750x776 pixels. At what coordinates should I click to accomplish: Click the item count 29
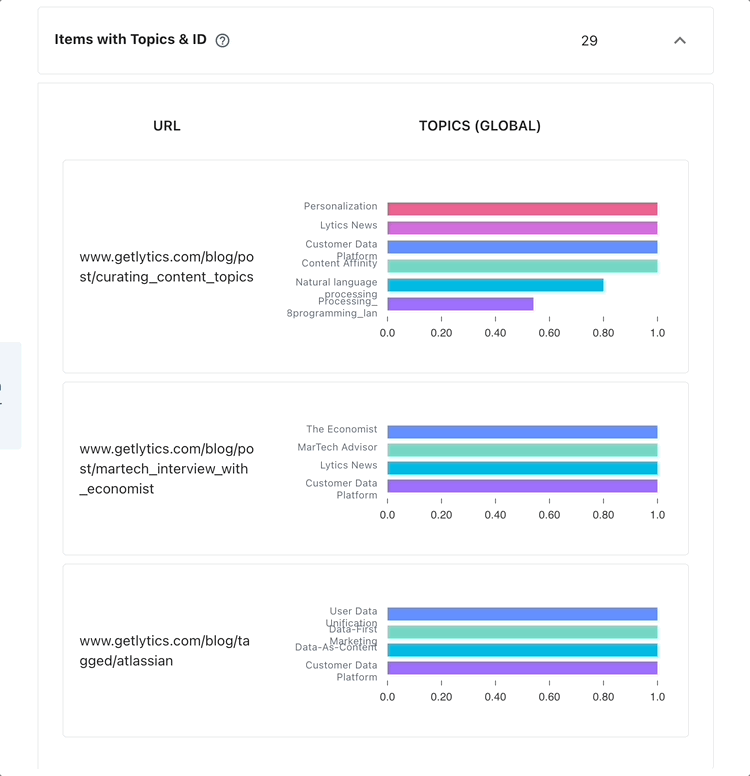pyautogui.click(x=589, y=41)
